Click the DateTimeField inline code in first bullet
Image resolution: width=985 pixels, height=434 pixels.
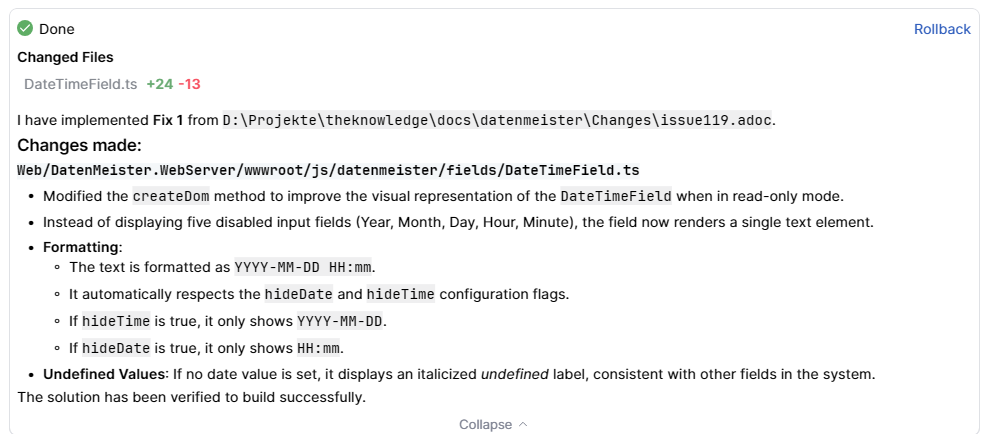[615, 195]
